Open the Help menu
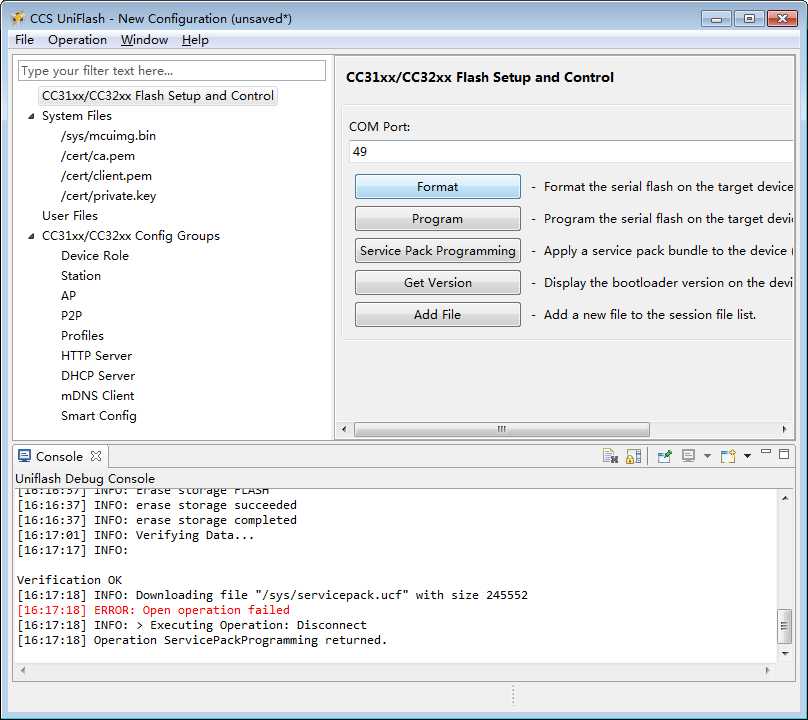The image size is (808, 720). tap(195, 40)
